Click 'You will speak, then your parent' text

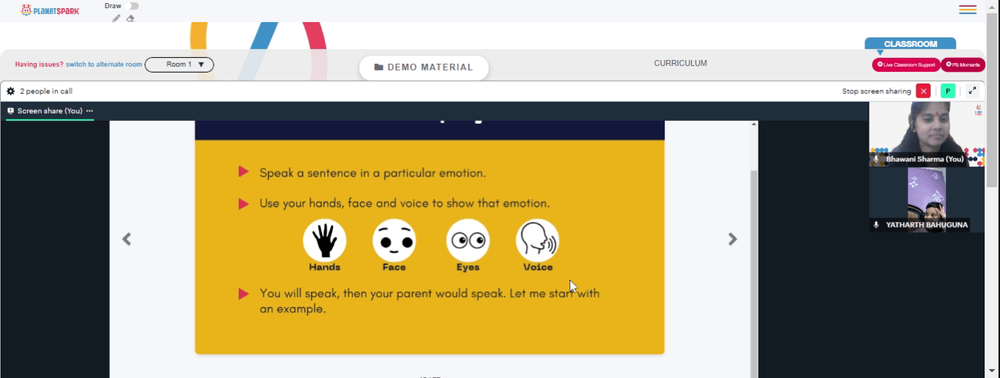coord(429,301)
